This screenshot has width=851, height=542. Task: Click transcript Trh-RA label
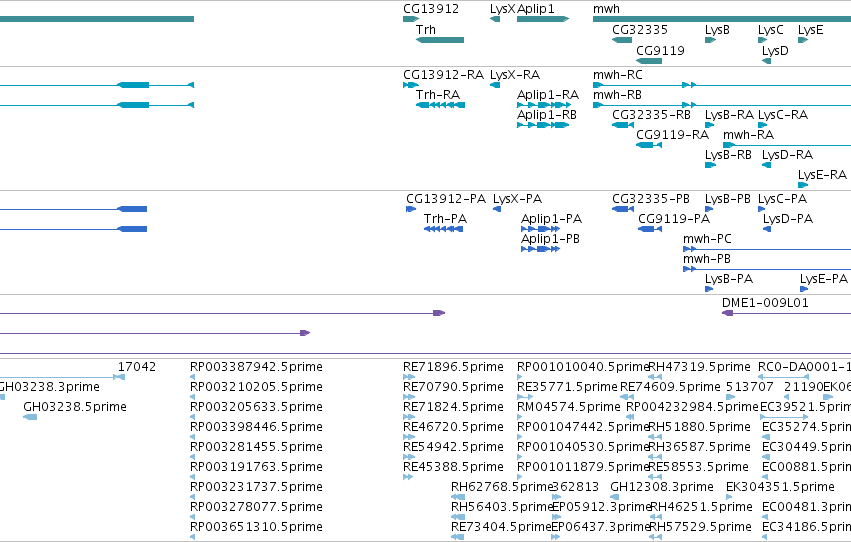coord(438,94)
